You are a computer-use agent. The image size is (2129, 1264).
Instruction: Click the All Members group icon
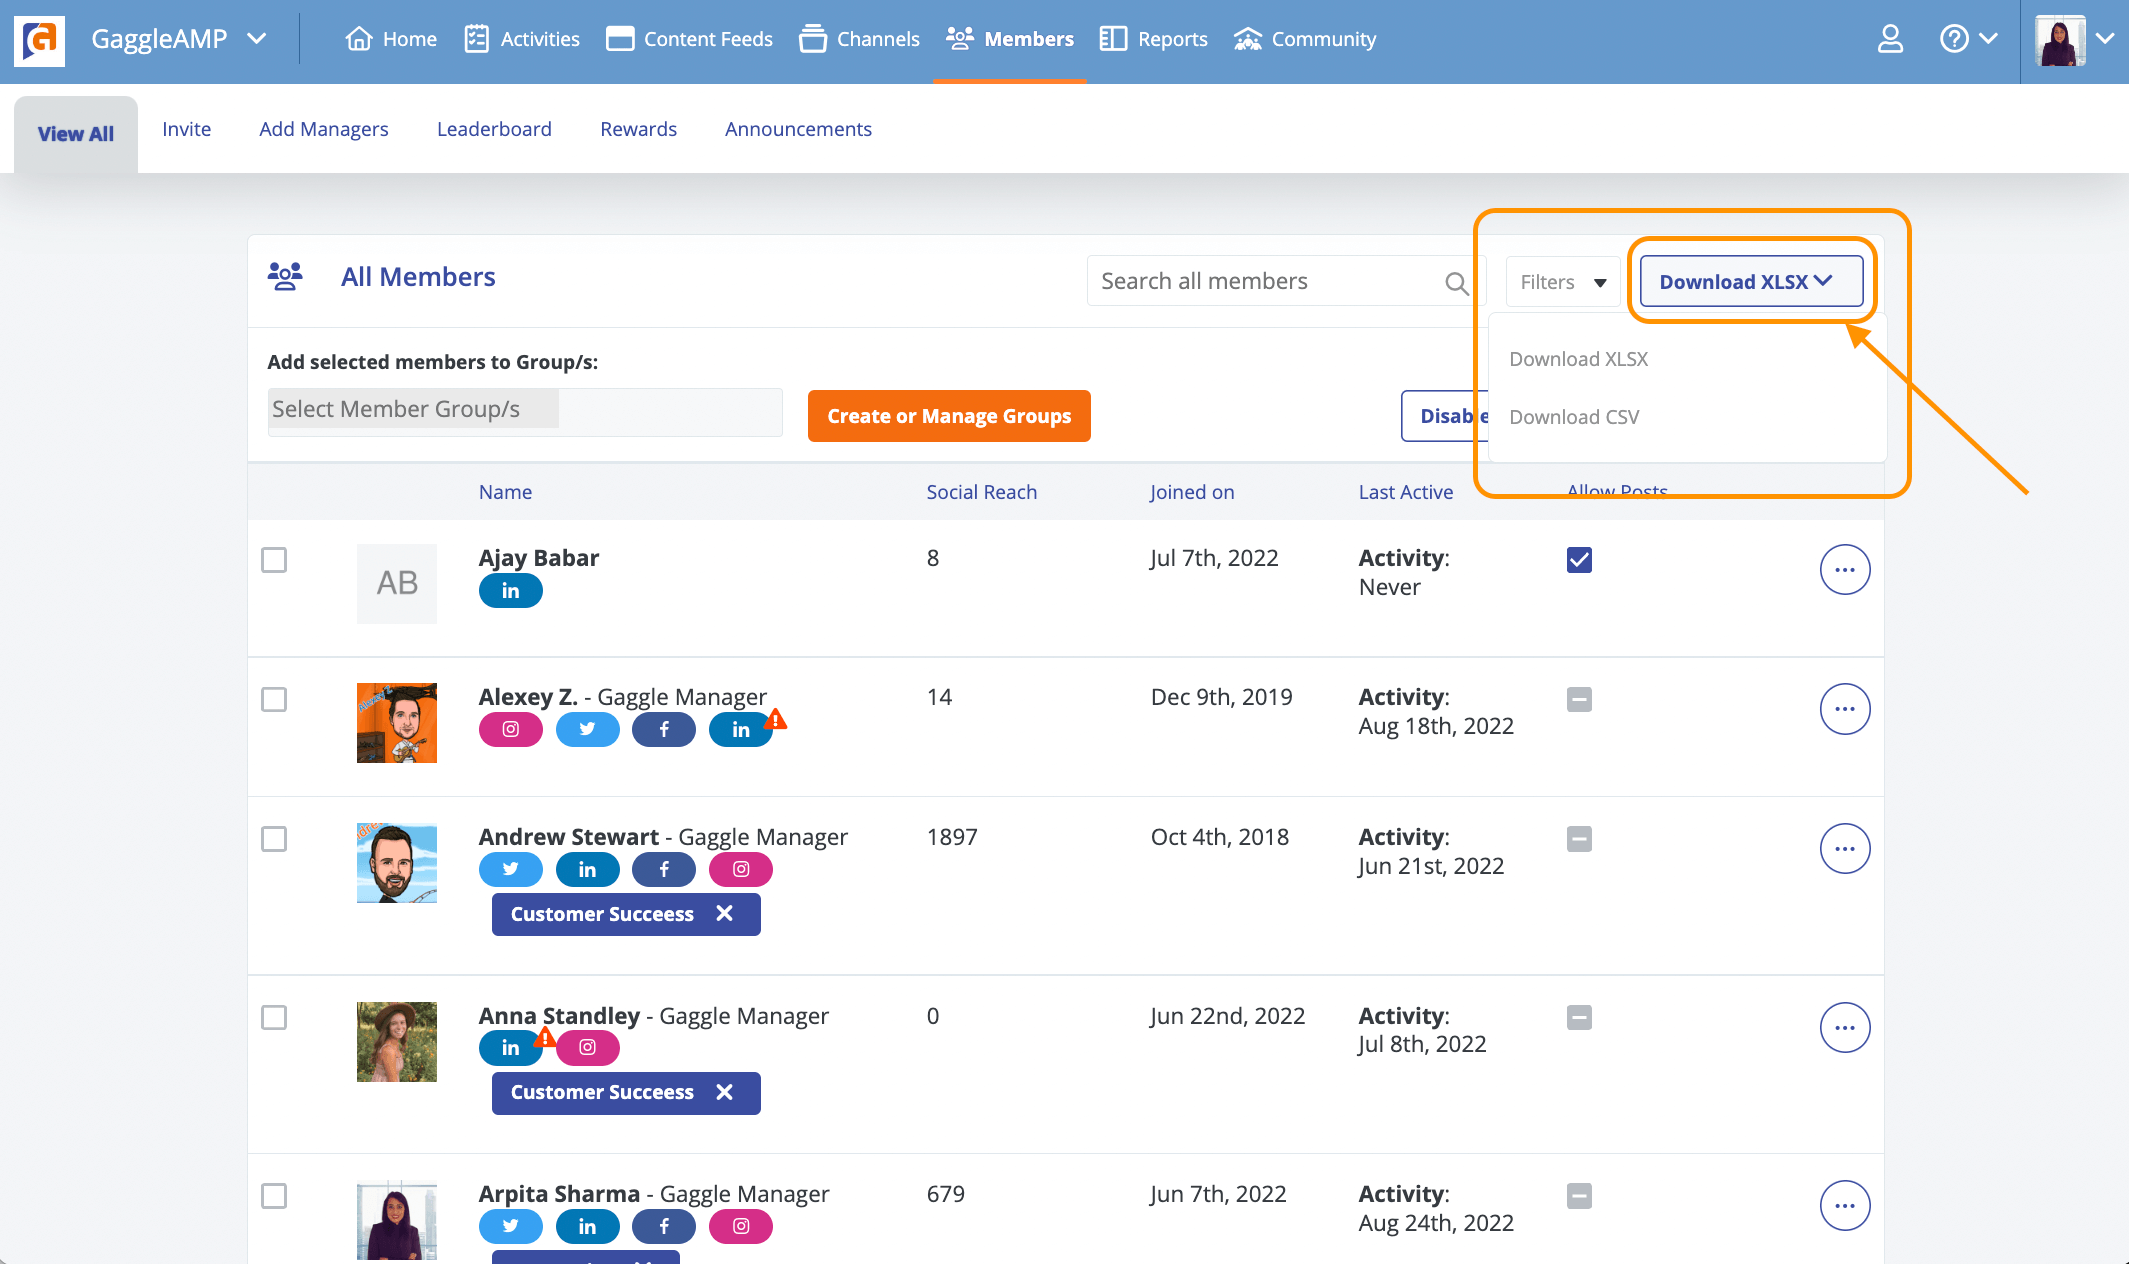point(285,276)
